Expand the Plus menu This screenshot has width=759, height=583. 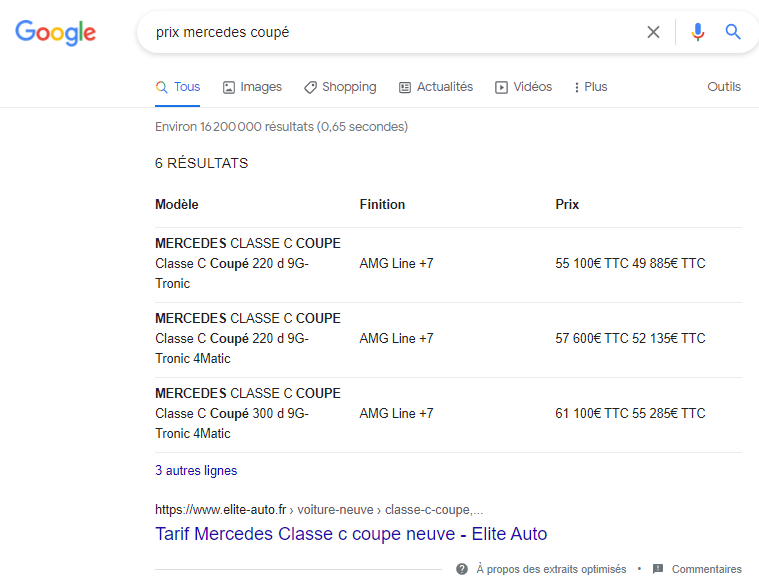click(x=590, y=87)
